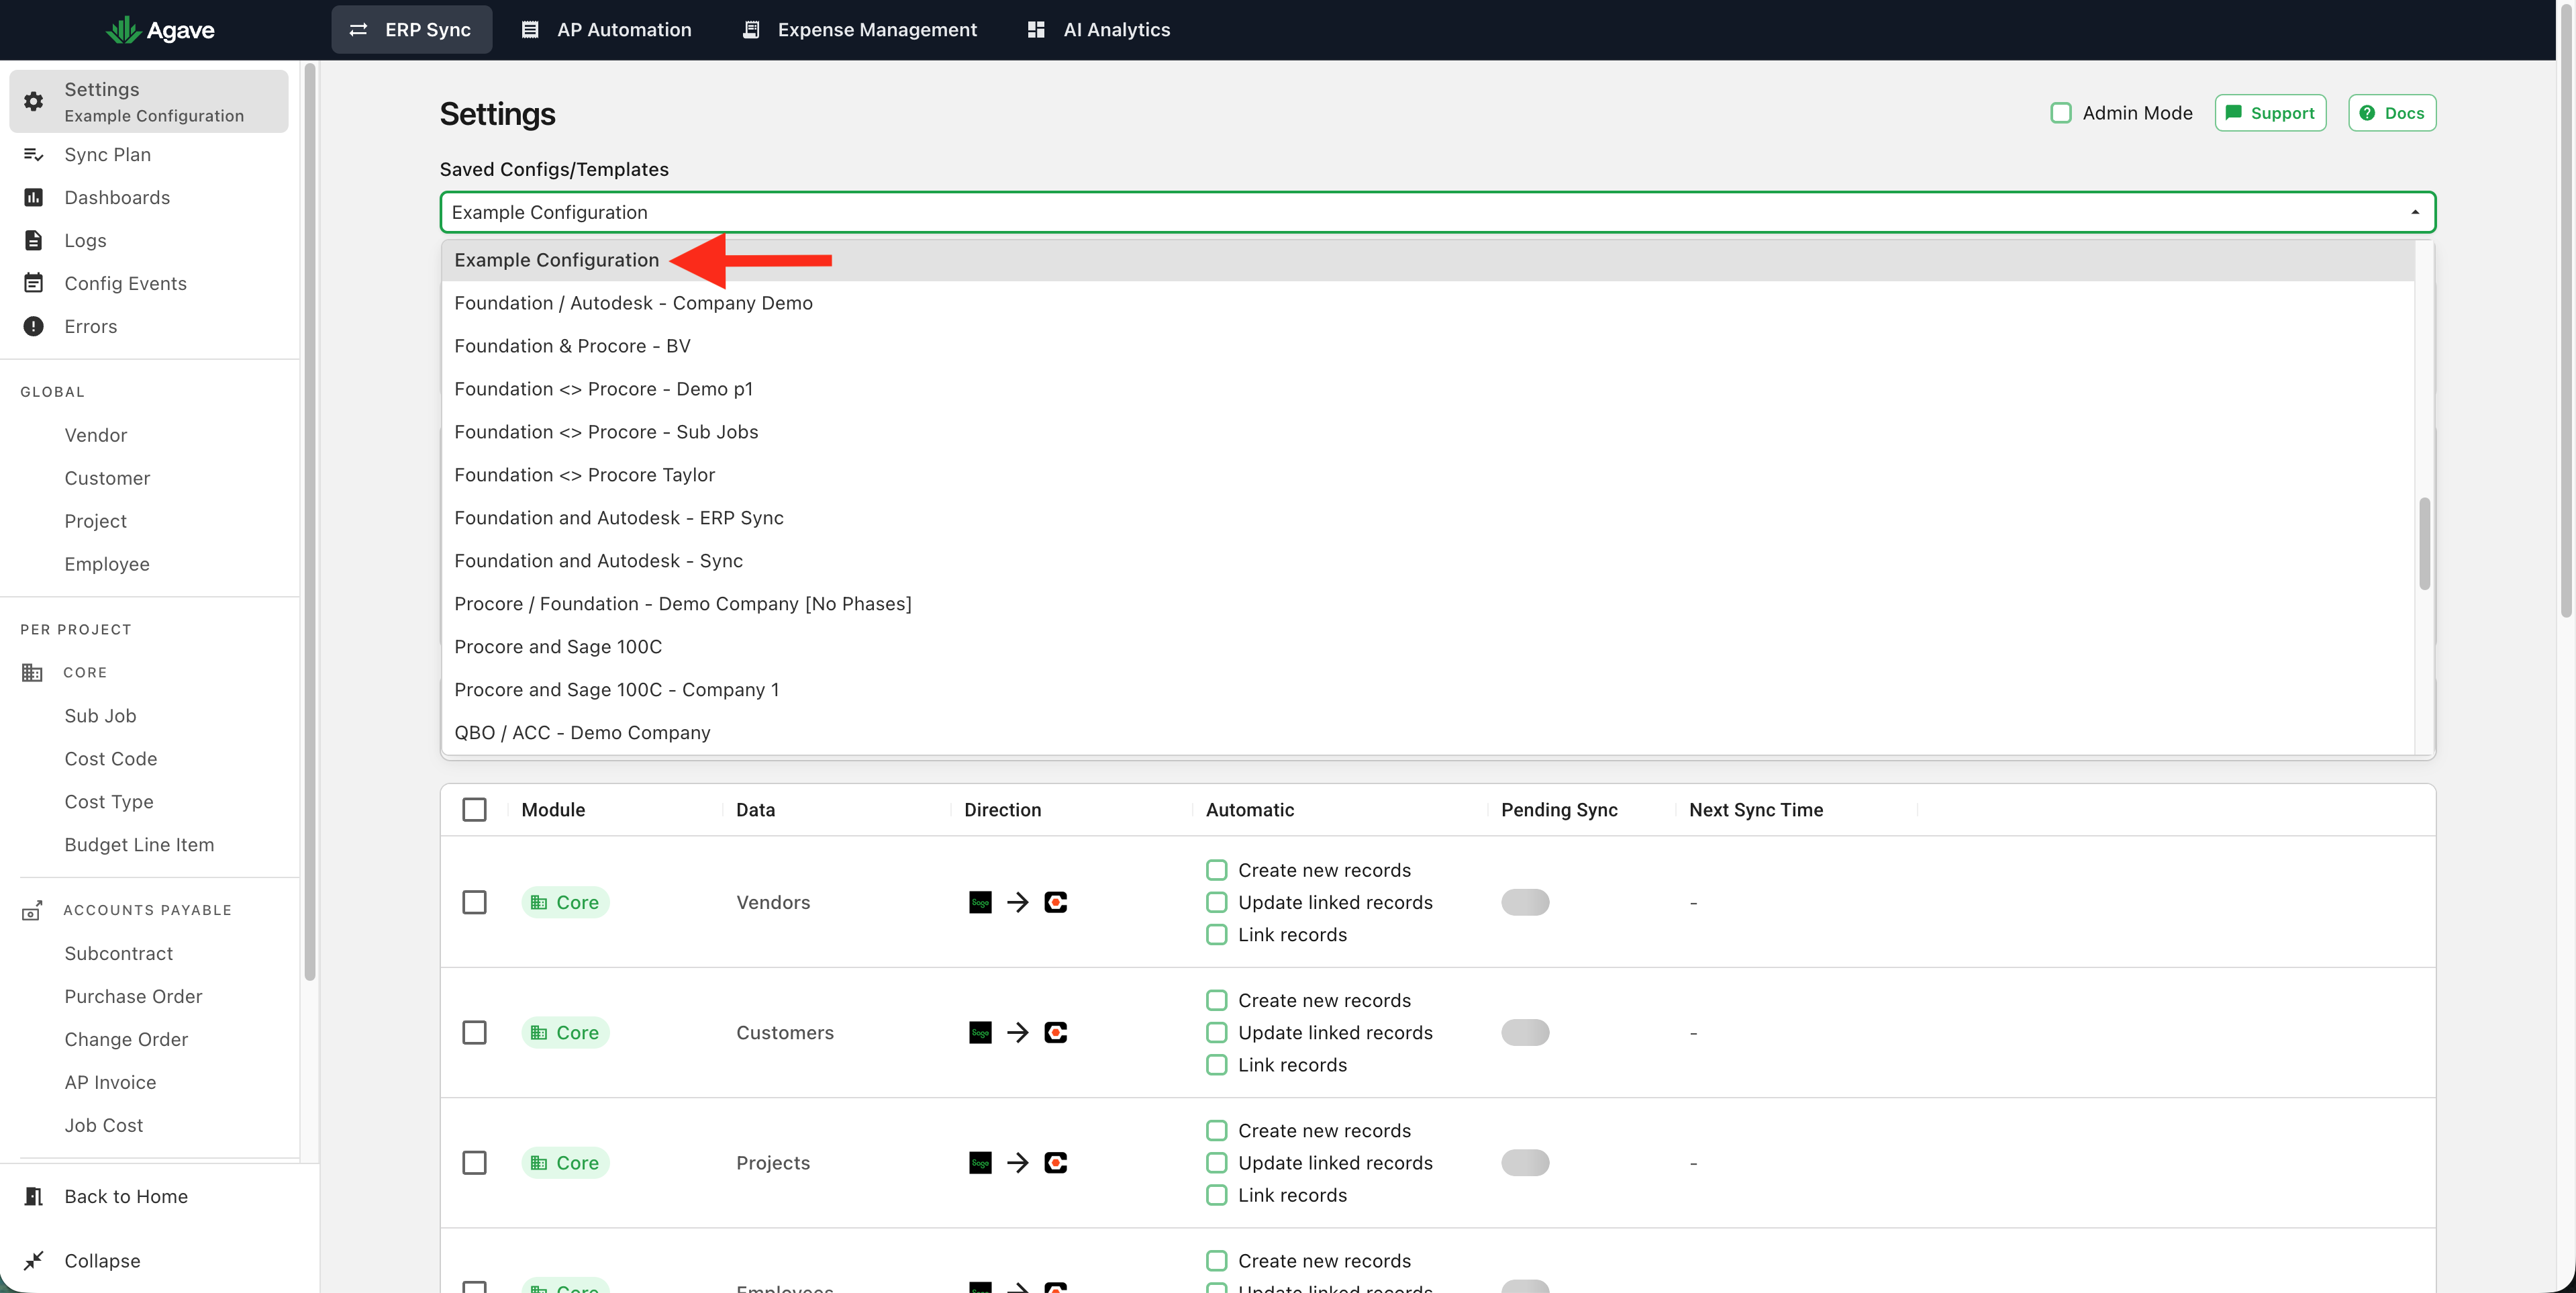2576x1293 pixels.
Task: Click the Support button
Action: 2270,113
